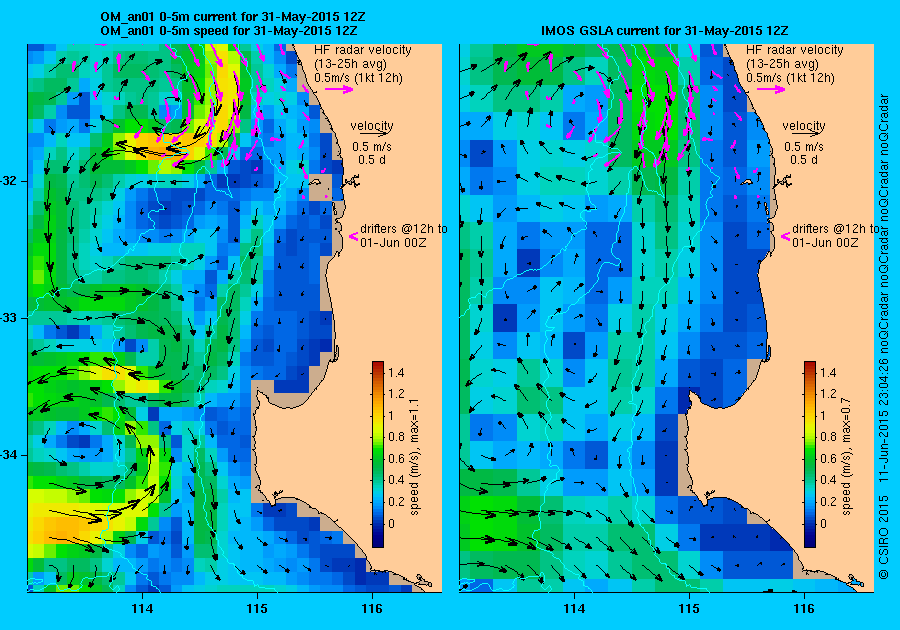Click the left map 'drifters @12h to' label

click(x=404, y=228)
